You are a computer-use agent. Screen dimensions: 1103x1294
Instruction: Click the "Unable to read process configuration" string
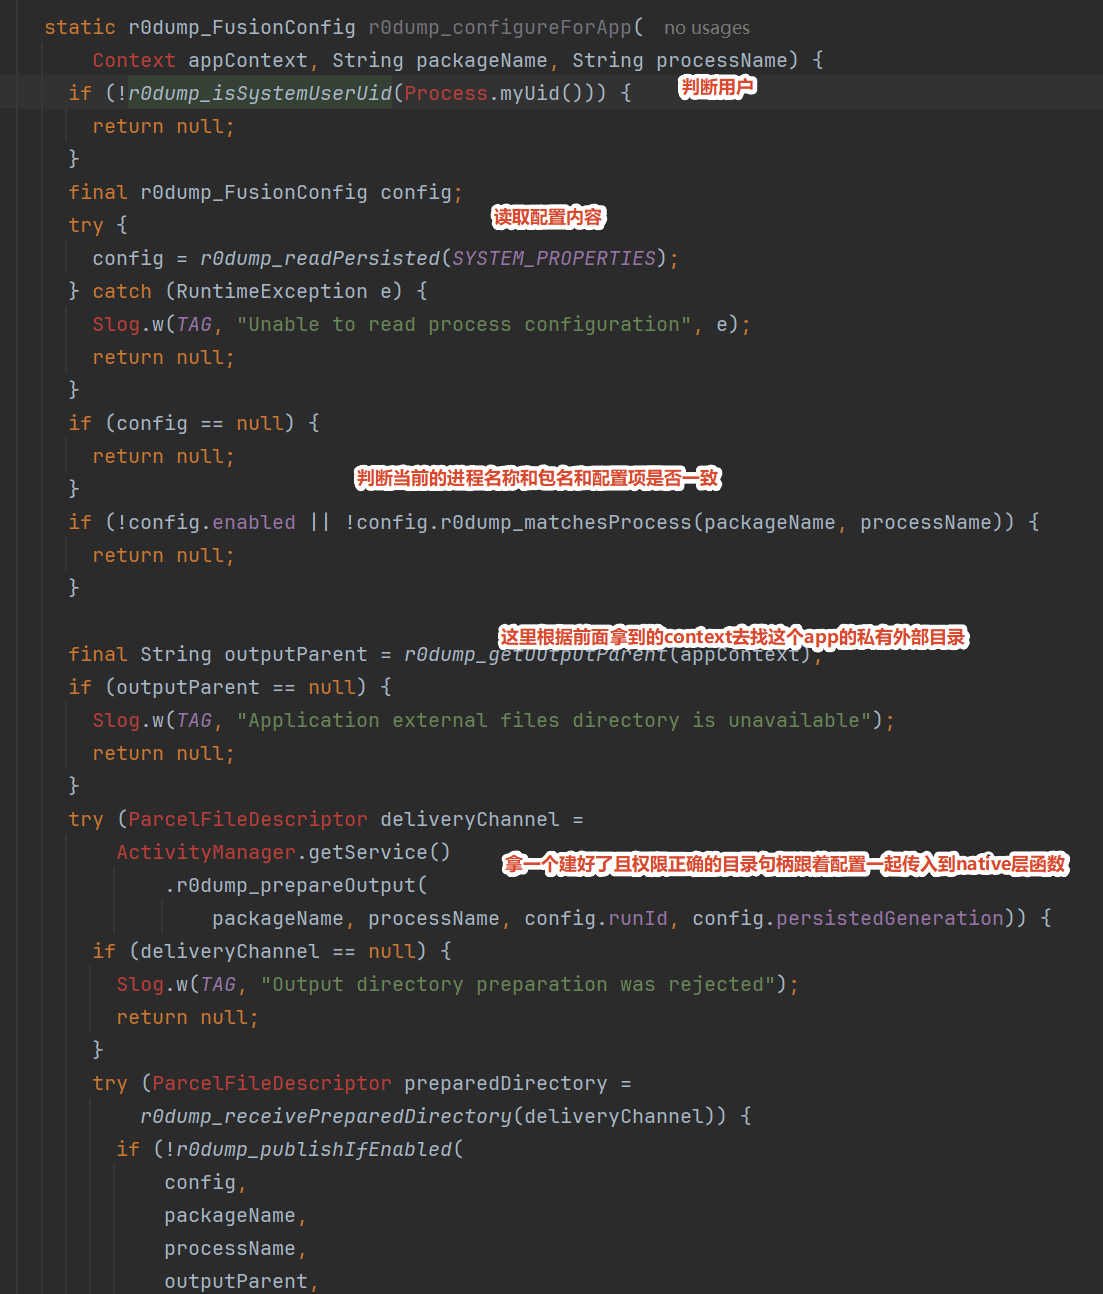pyautogui.click(x=464, y=324)
